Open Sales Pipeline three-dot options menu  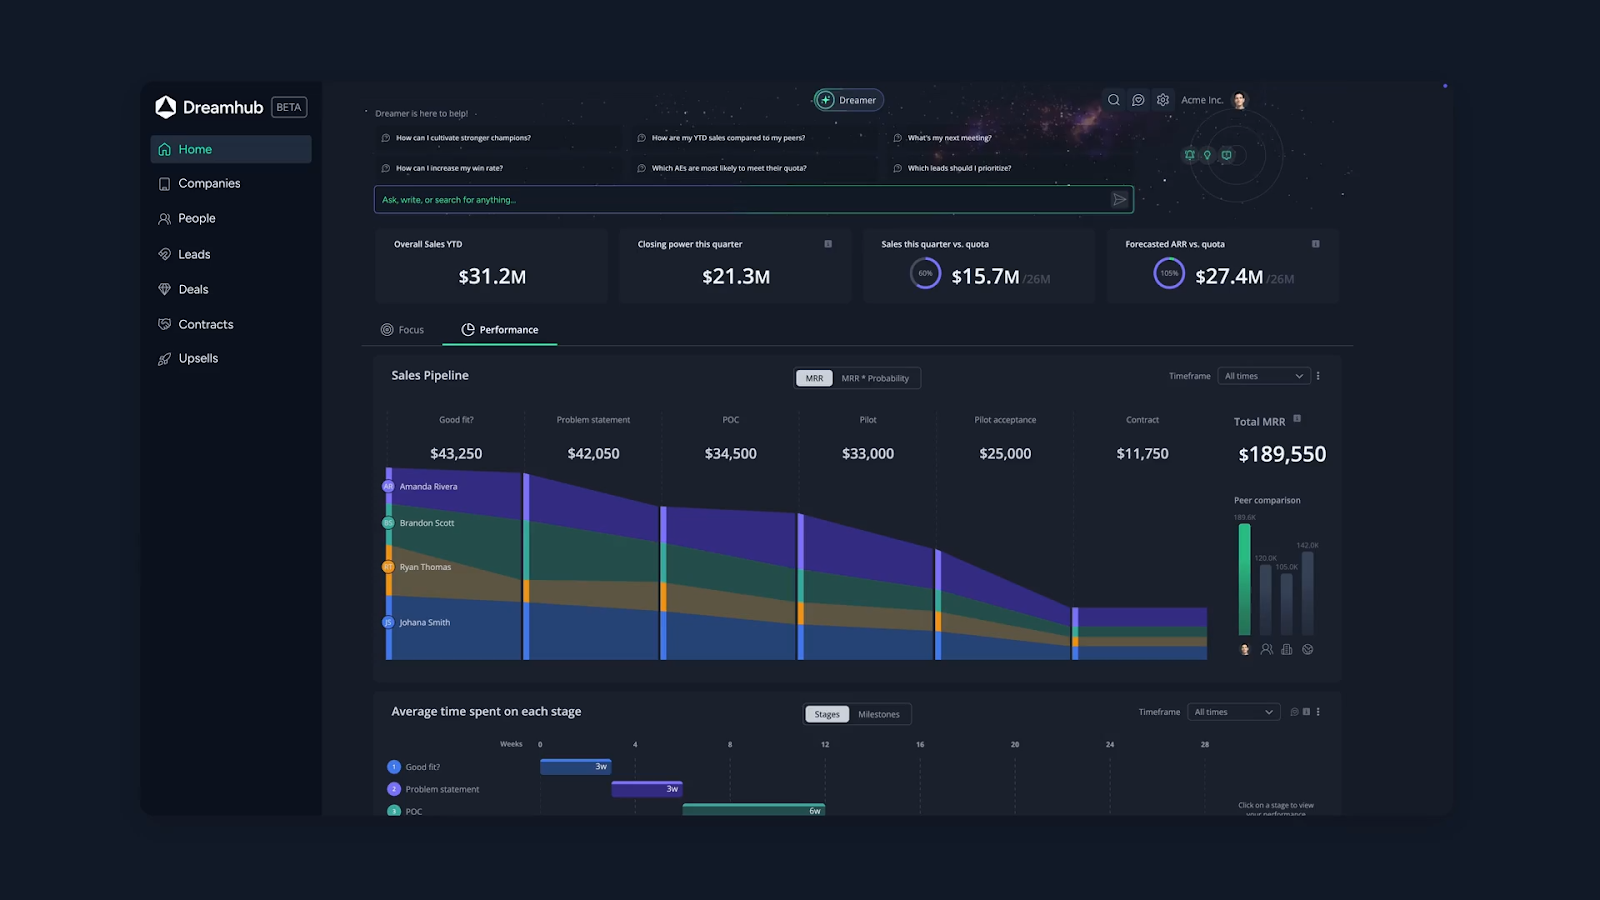point(1318,376)
